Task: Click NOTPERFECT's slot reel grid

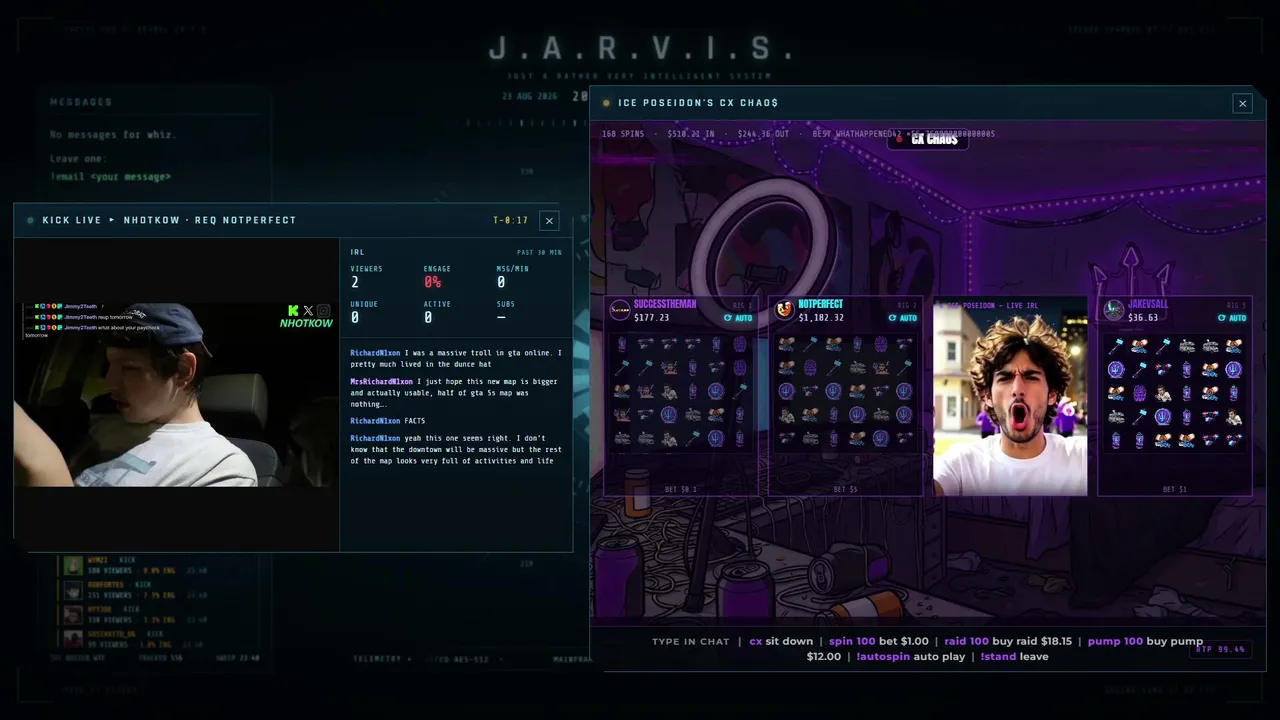Action: (845, 392)
